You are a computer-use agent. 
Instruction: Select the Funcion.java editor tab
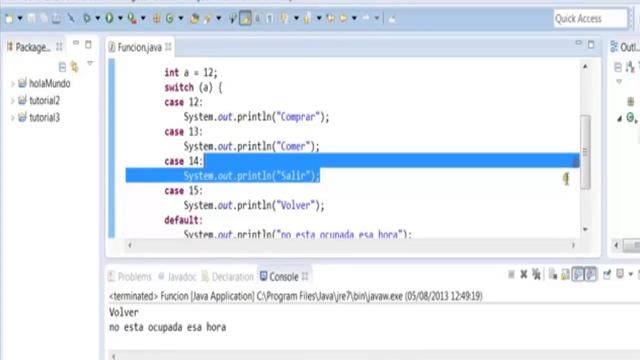point(139,47)
